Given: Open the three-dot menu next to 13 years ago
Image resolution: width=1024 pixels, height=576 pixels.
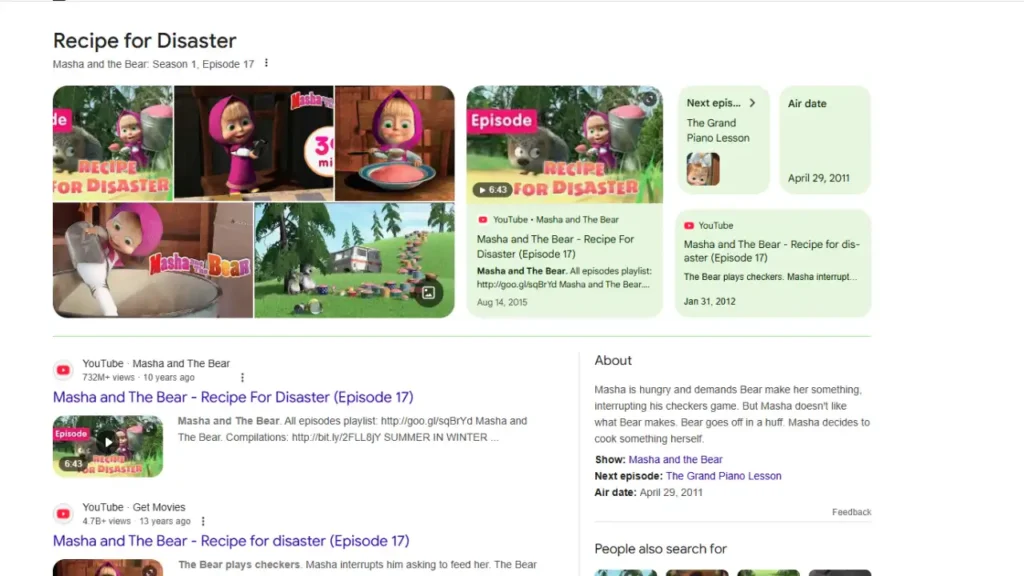Looking at the screenshot, I should [x=203, y=521].
